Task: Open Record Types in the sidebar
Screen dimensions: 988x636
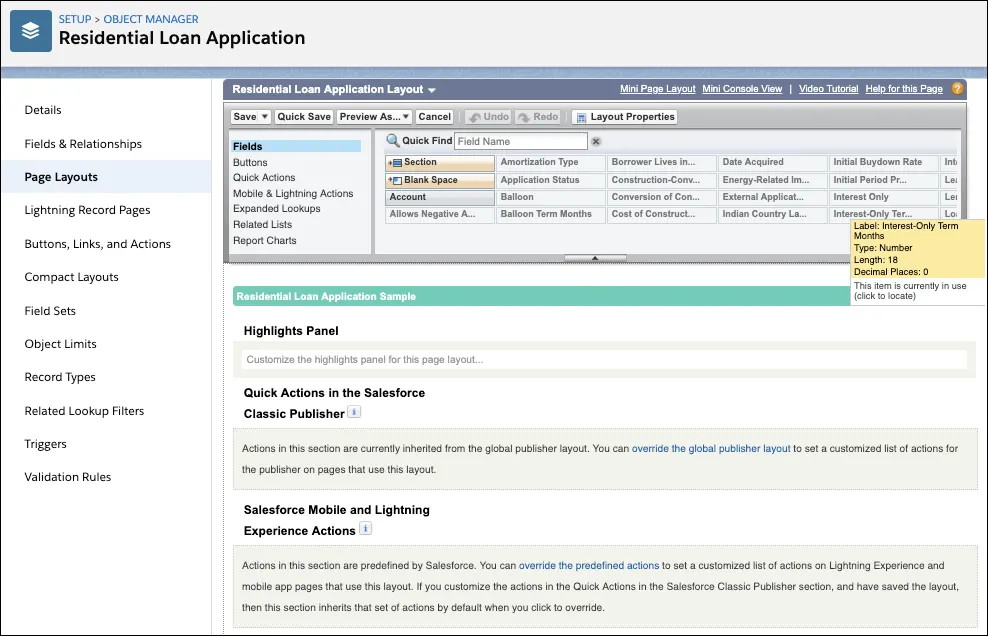Action: click(60, 377)
